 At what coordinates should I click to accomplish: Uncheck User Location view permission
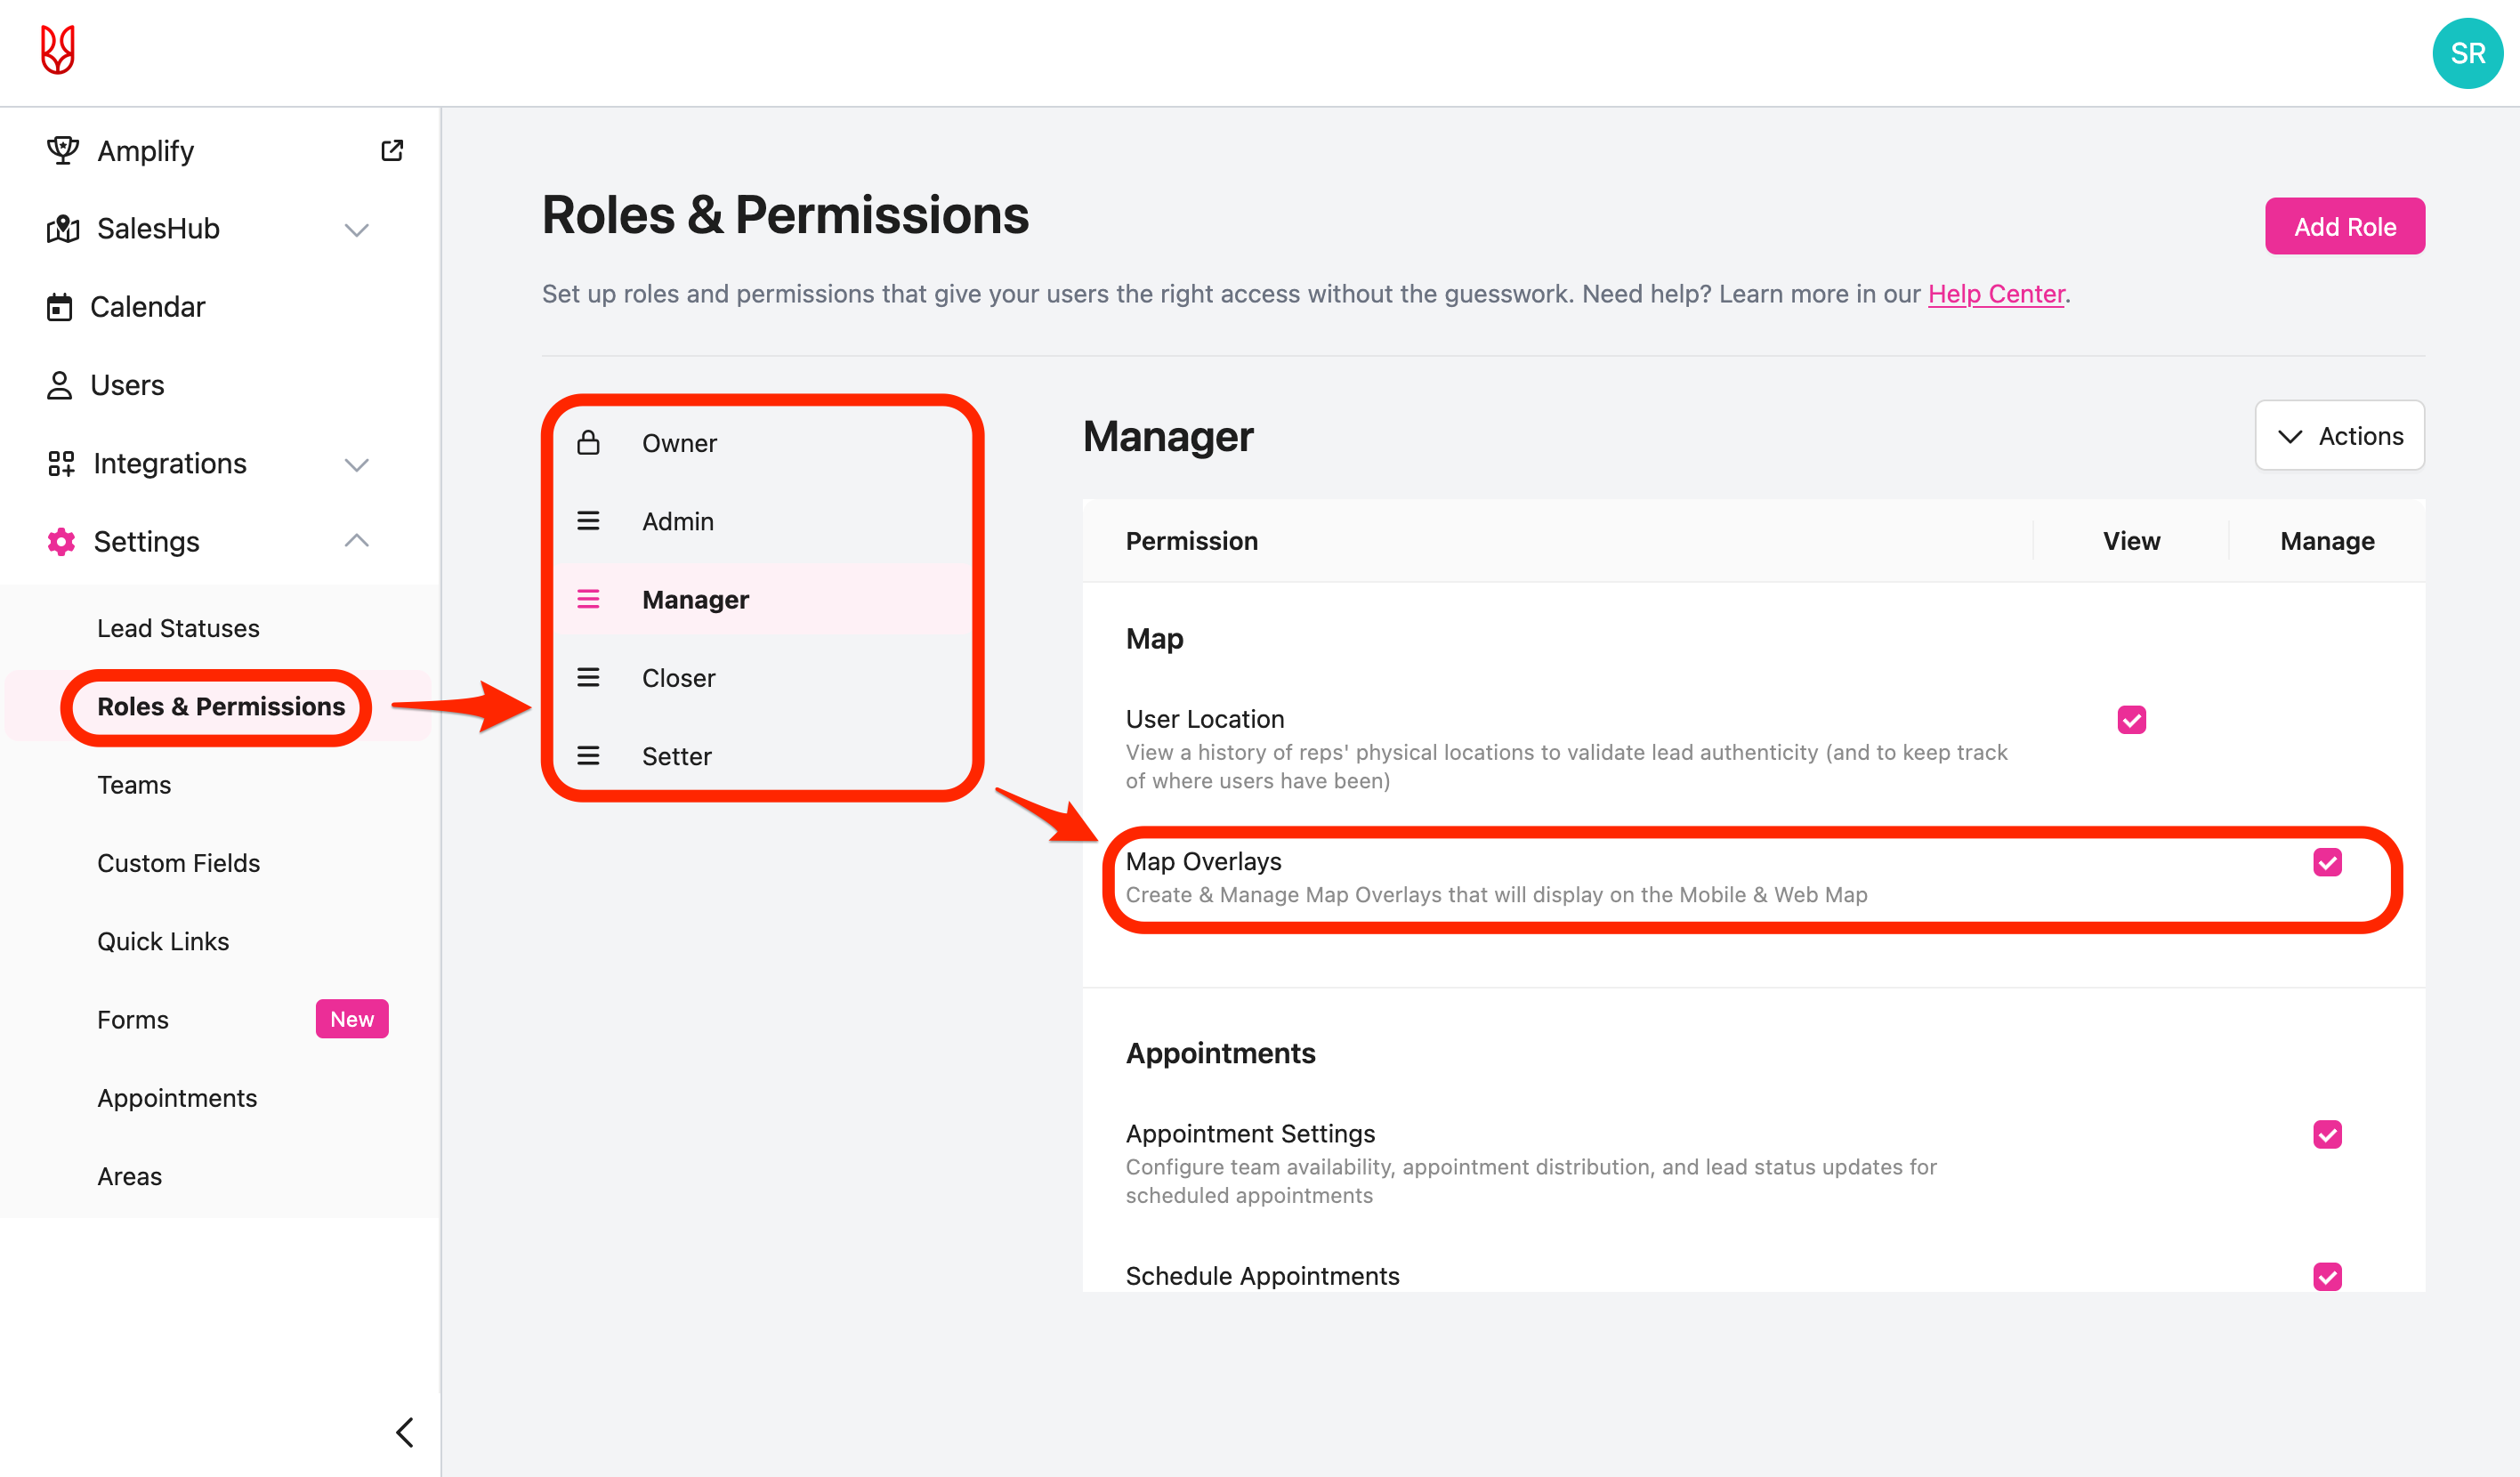tap(2131, 720)
